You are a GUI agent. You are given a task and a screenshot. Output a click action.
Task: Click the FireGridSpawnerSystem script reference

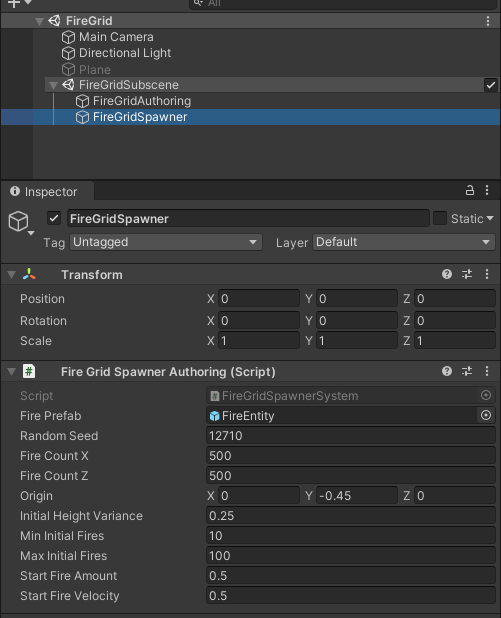pos(342,396)
